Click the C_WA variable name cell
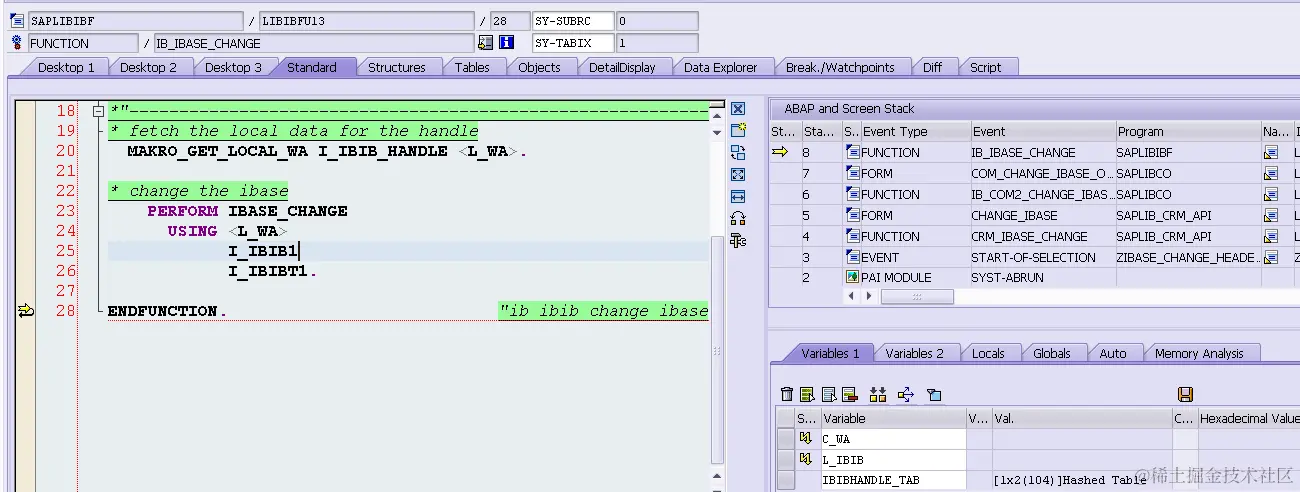 [x=893, y=438]
